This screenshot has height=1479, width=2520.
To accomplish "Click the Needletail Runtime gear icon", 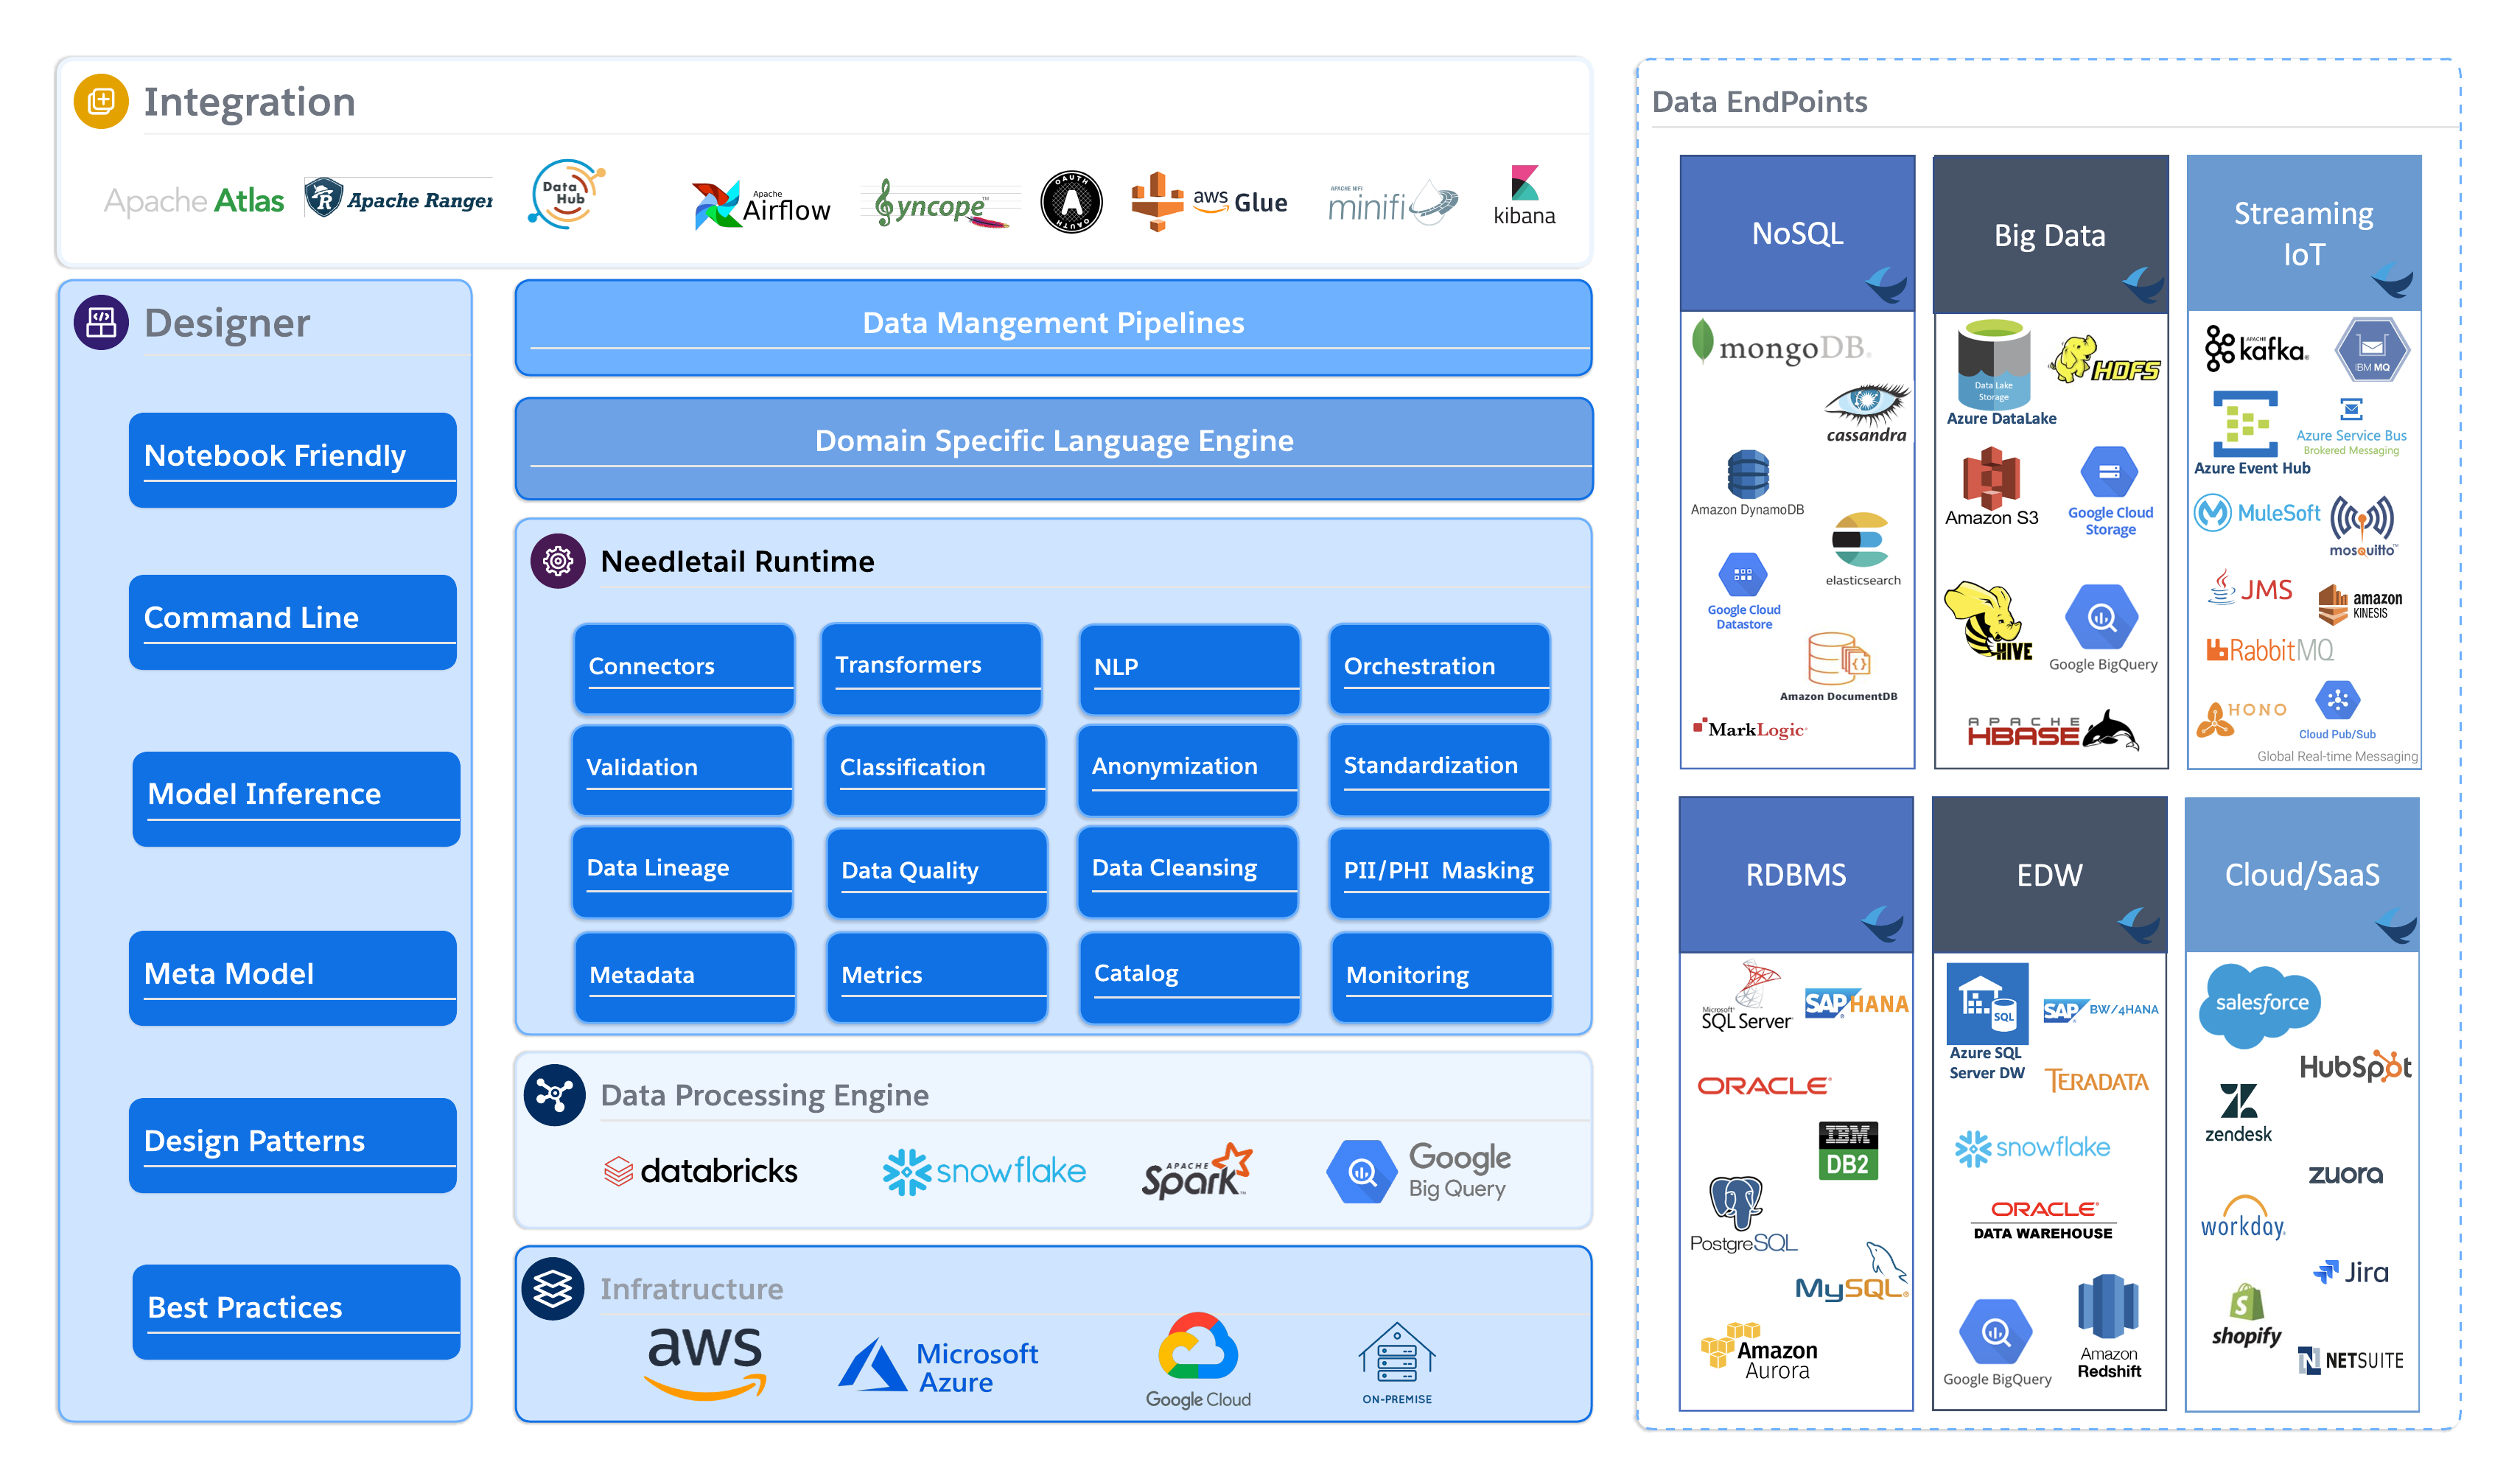I will coord(558,561).
